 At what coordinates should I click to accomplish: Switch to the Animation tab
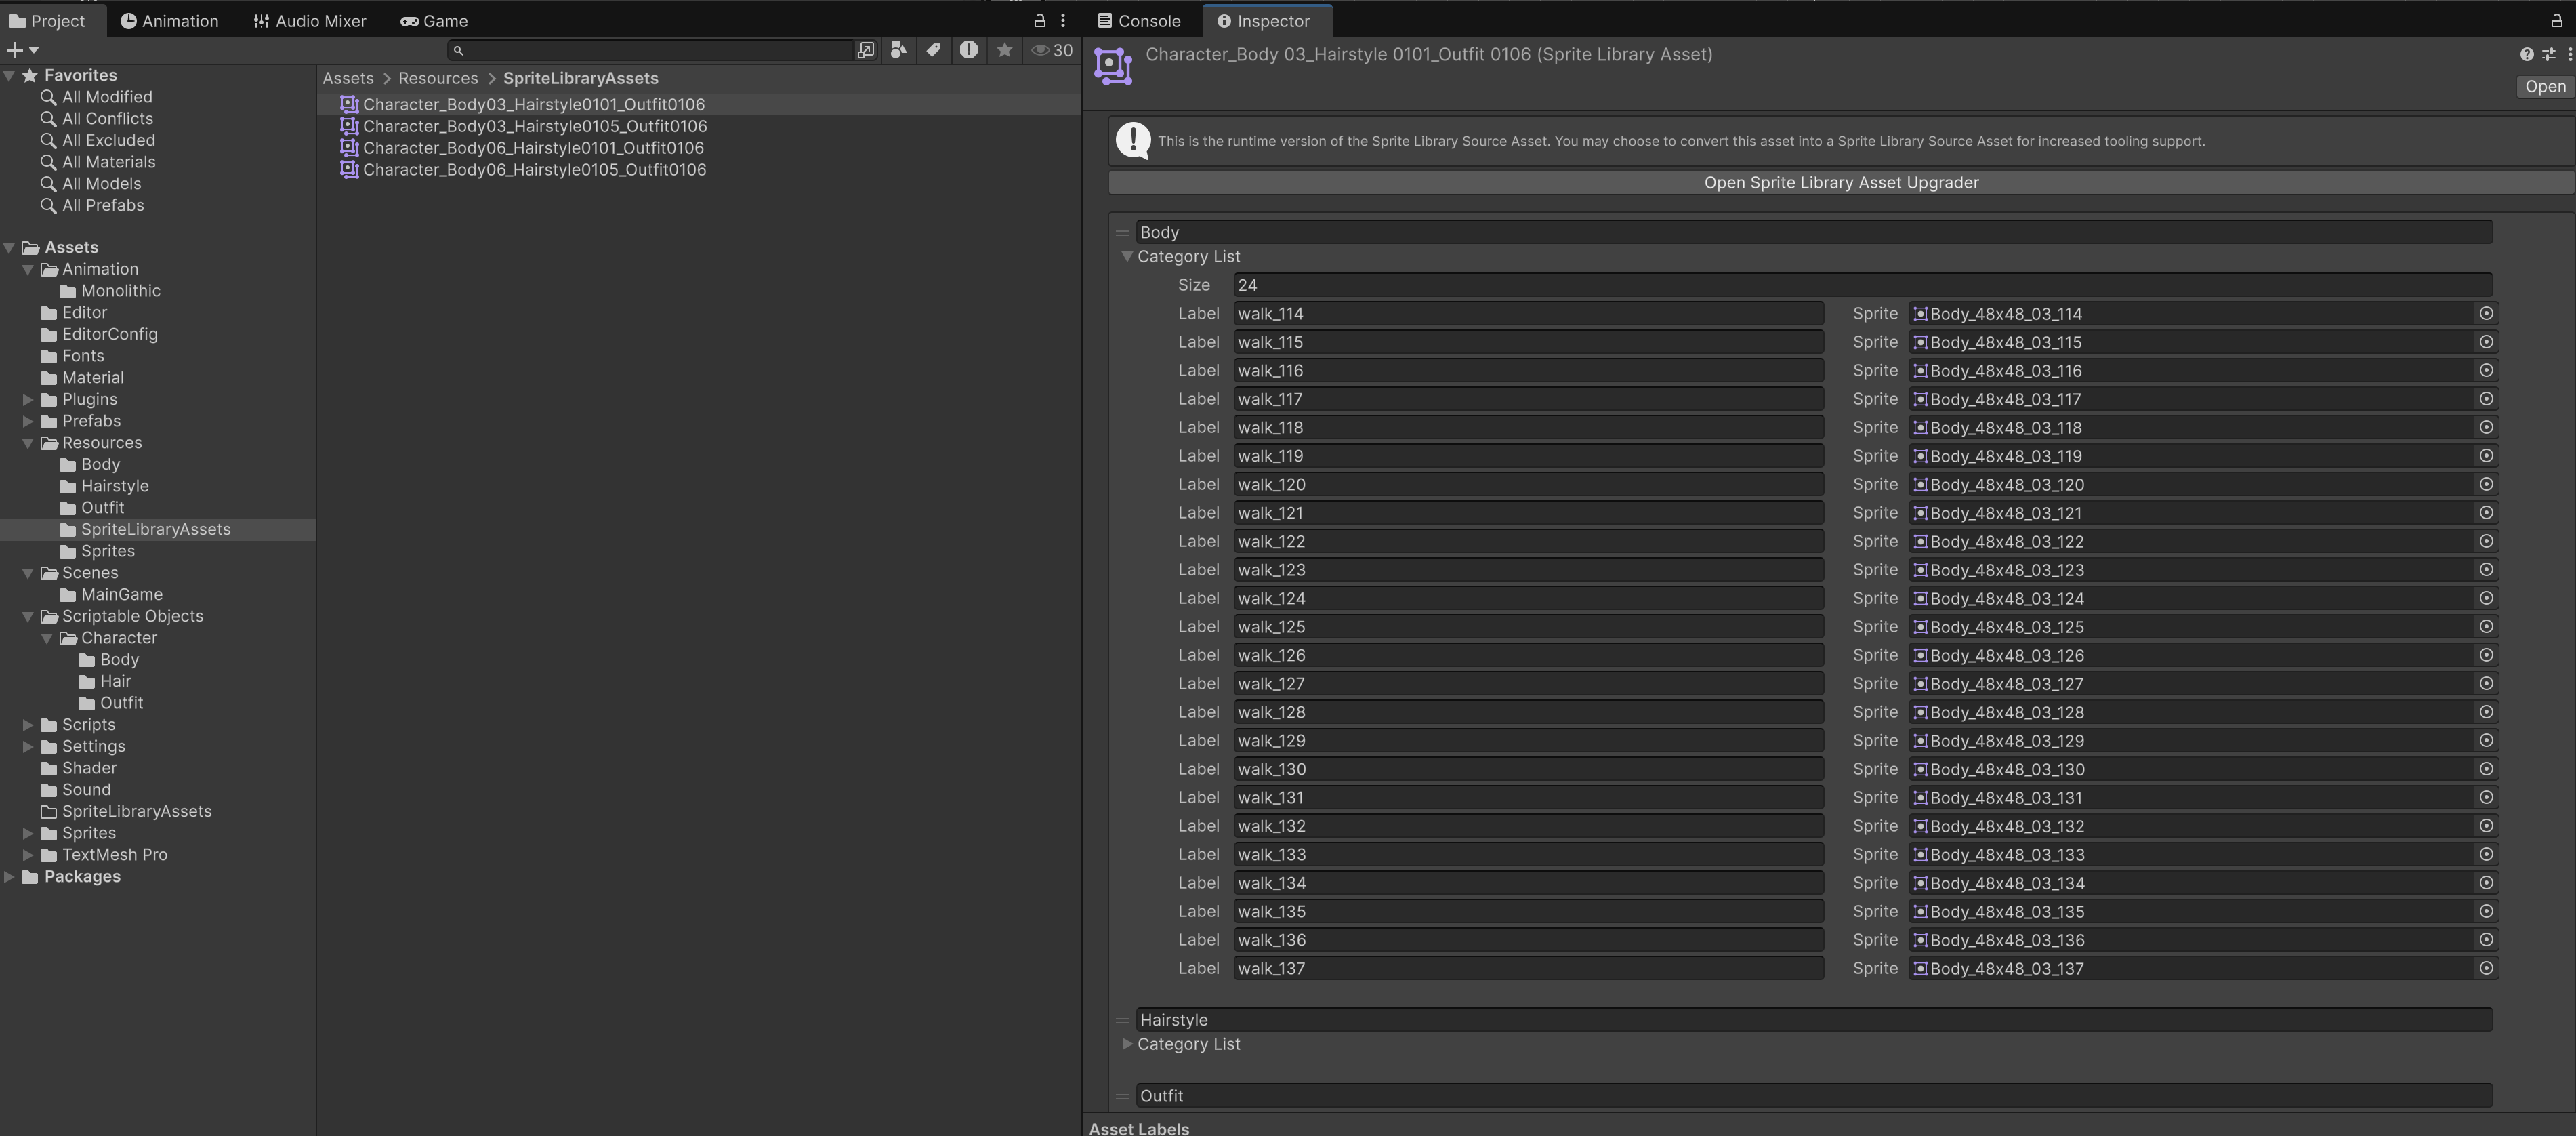169,21
